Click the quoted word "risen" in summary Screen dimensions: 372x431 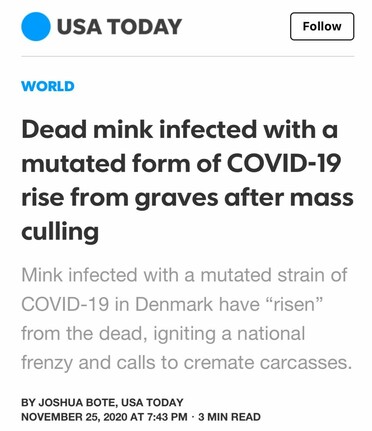click(293, 304)
